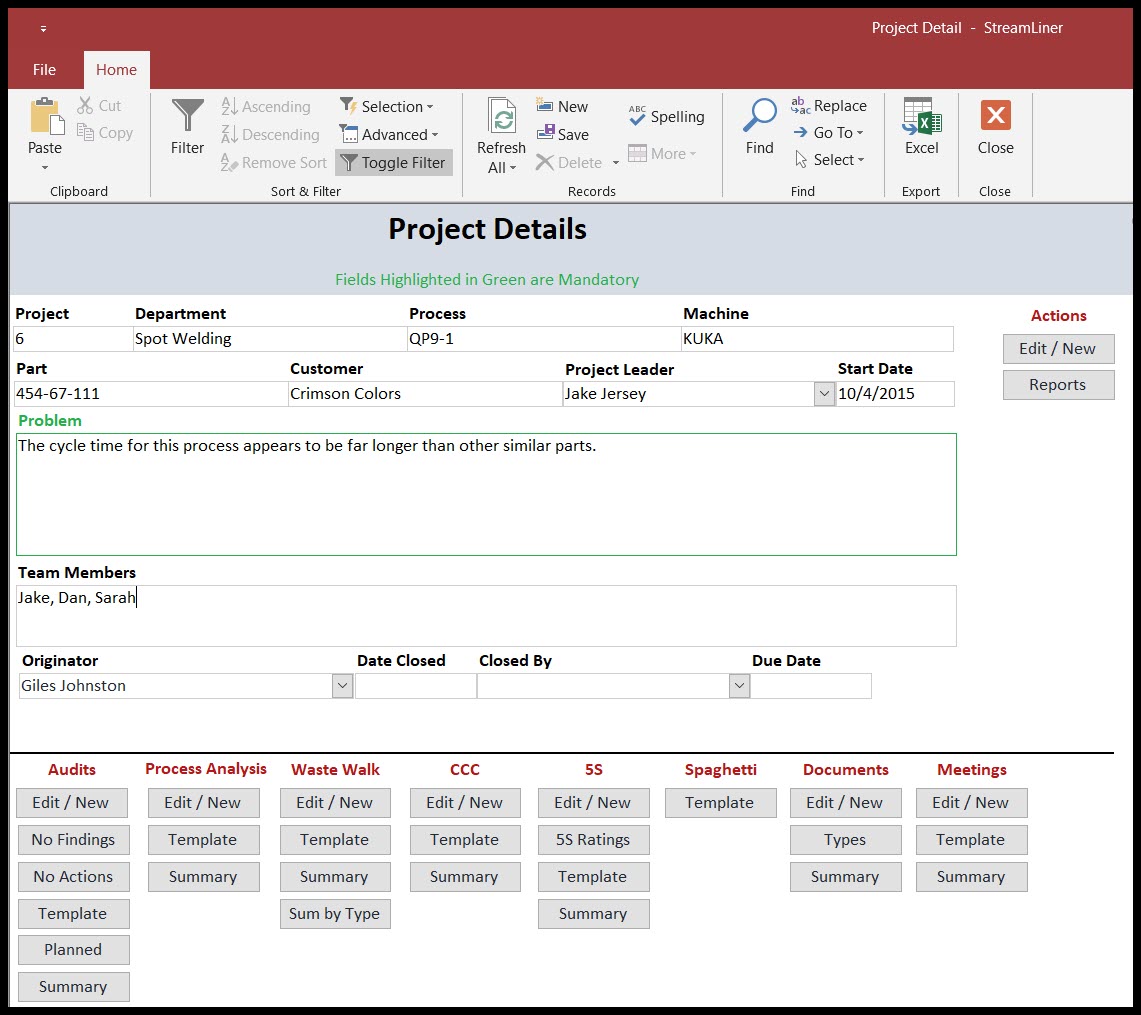Enable Toggle Filter in the ribbon

pyautogui.click(x=393, y=162)
